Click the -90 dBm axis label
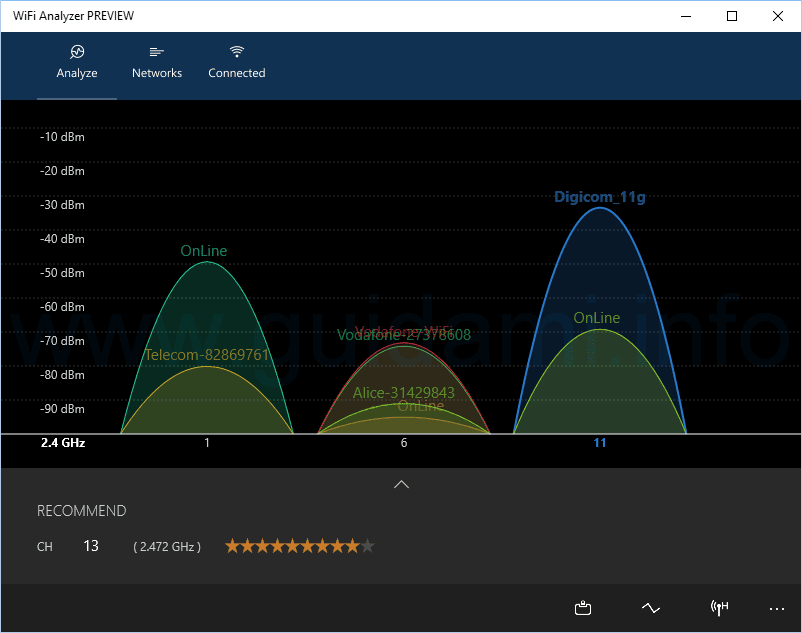Screen dimensions: 802x633 coord(62,409)
